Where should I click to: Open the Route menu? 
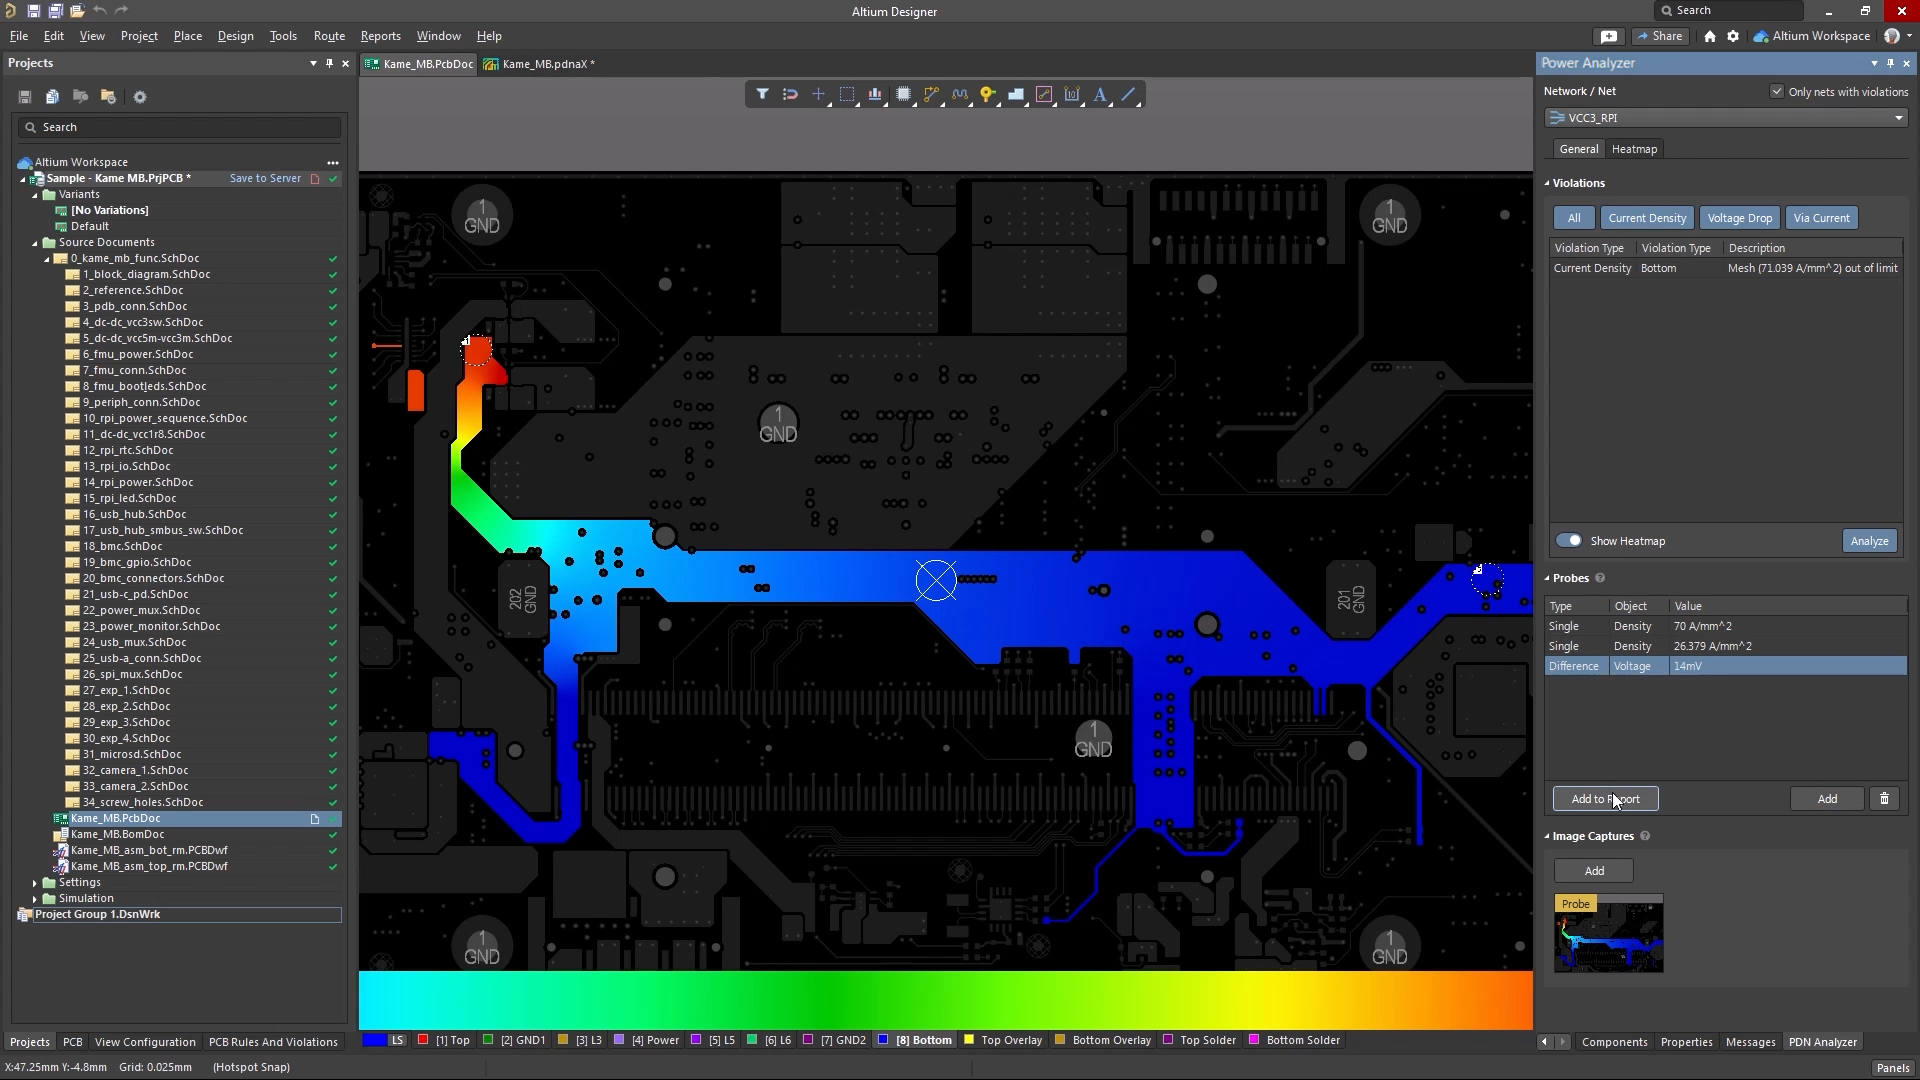329,36
